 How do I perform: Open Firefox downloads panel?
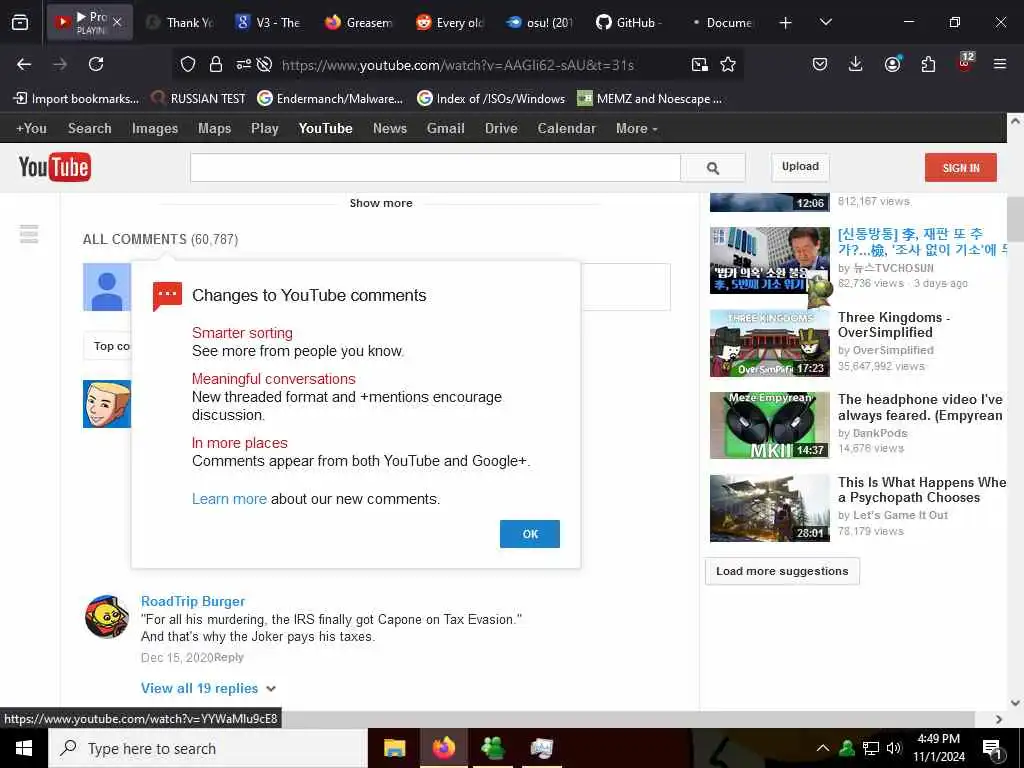click(x=856, y=64)
